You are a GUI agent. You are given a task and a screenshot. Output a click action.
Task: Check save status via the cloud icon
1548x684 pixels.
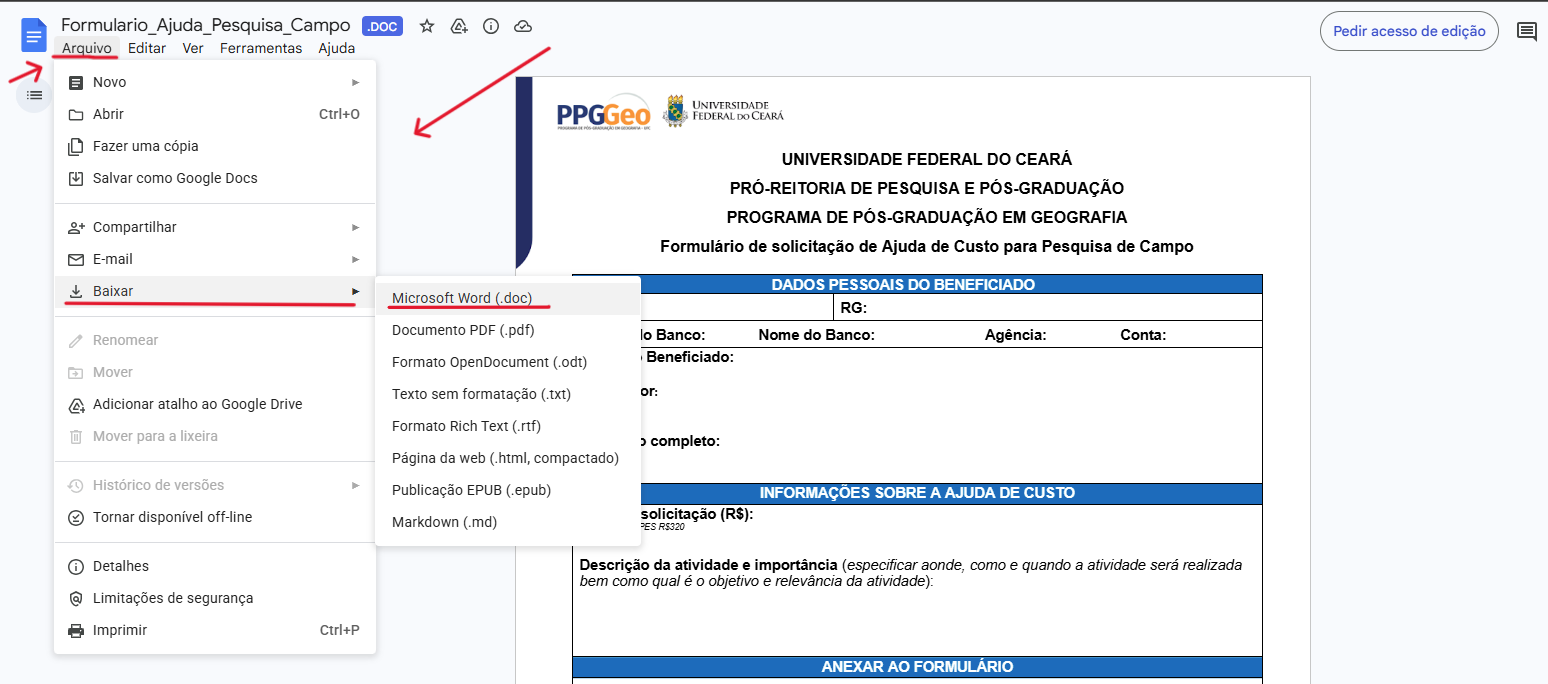523,27
